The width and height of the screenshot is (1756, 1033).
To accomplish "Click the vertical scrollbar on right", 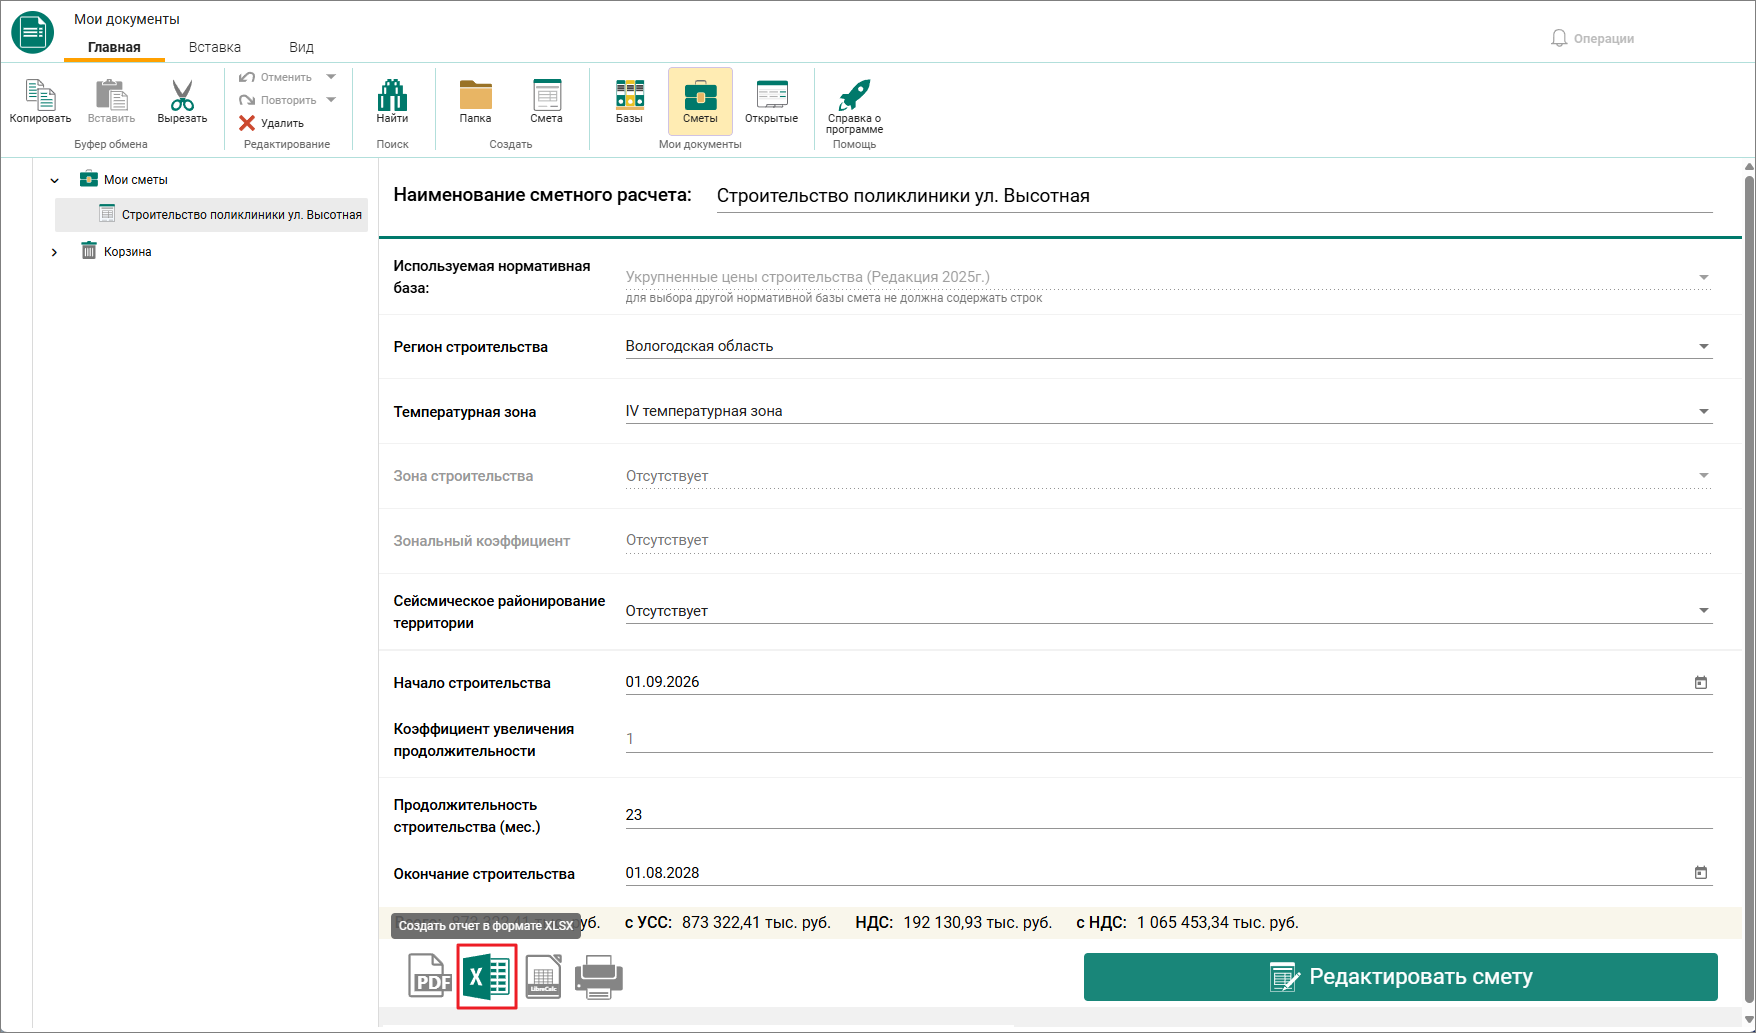I will [1749, 590].
